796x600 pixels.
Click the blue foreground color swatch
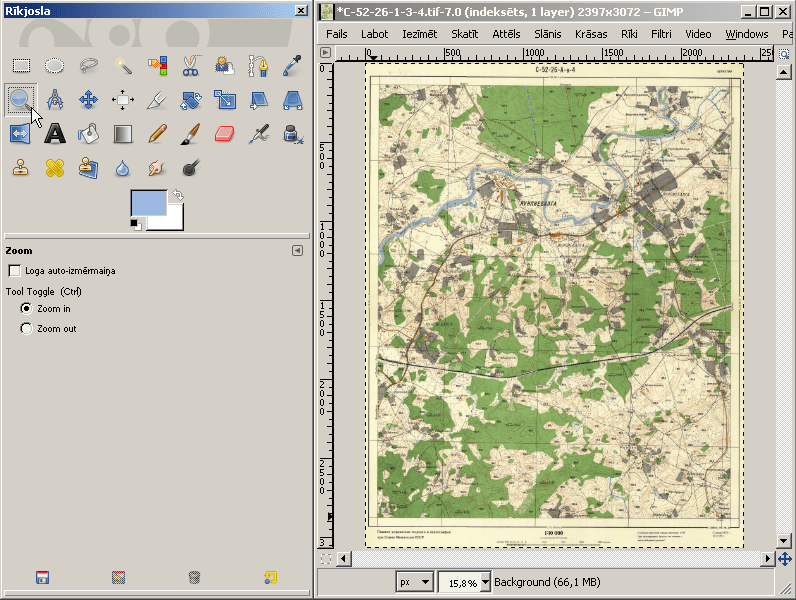(x=149, y=203)
